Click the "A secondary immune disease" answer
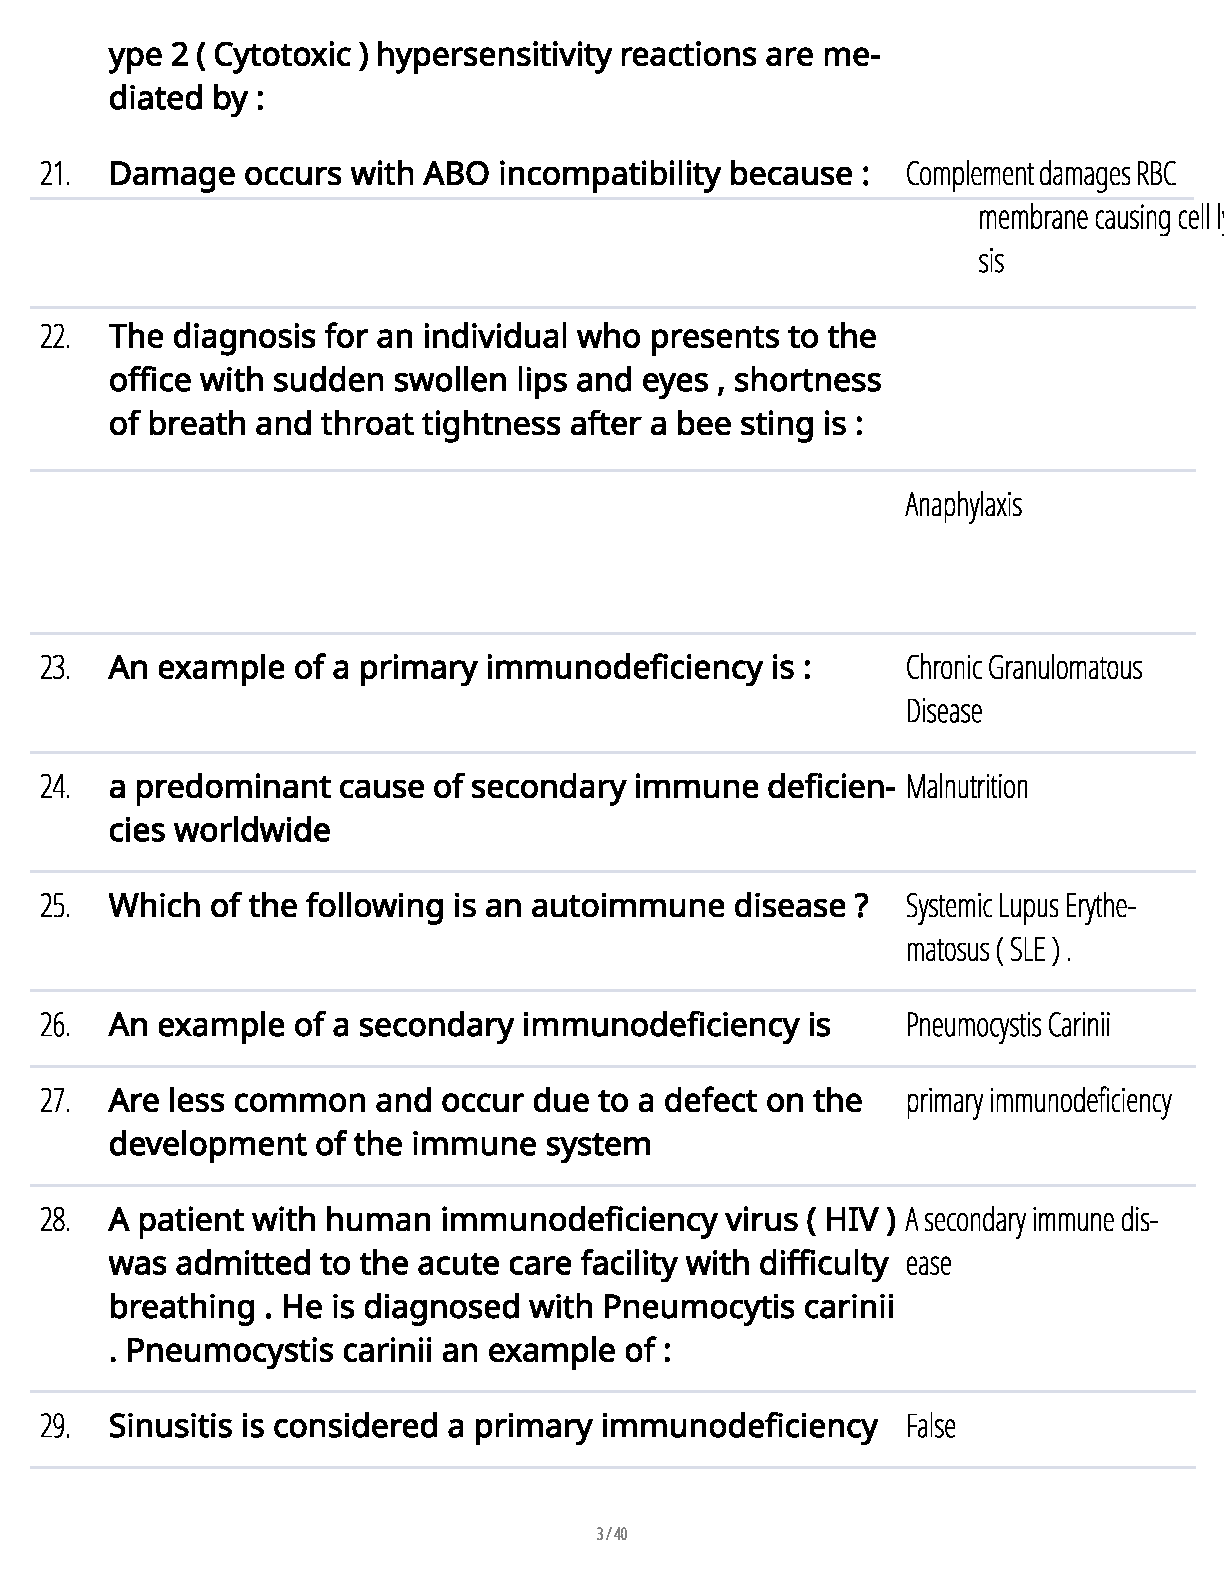Screen dimensions: 1224x1584 point(1030,1241)
